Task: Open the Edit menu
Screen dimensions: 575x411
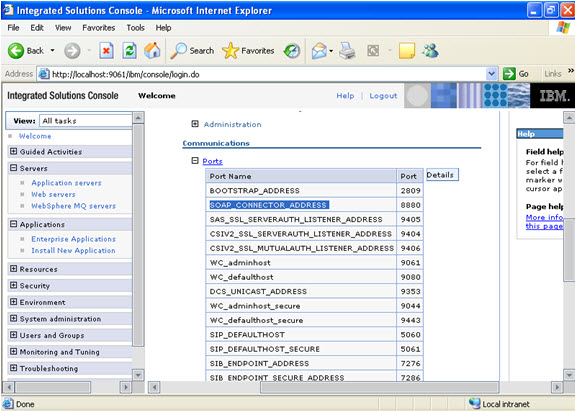Action: (x=37, y=28)
